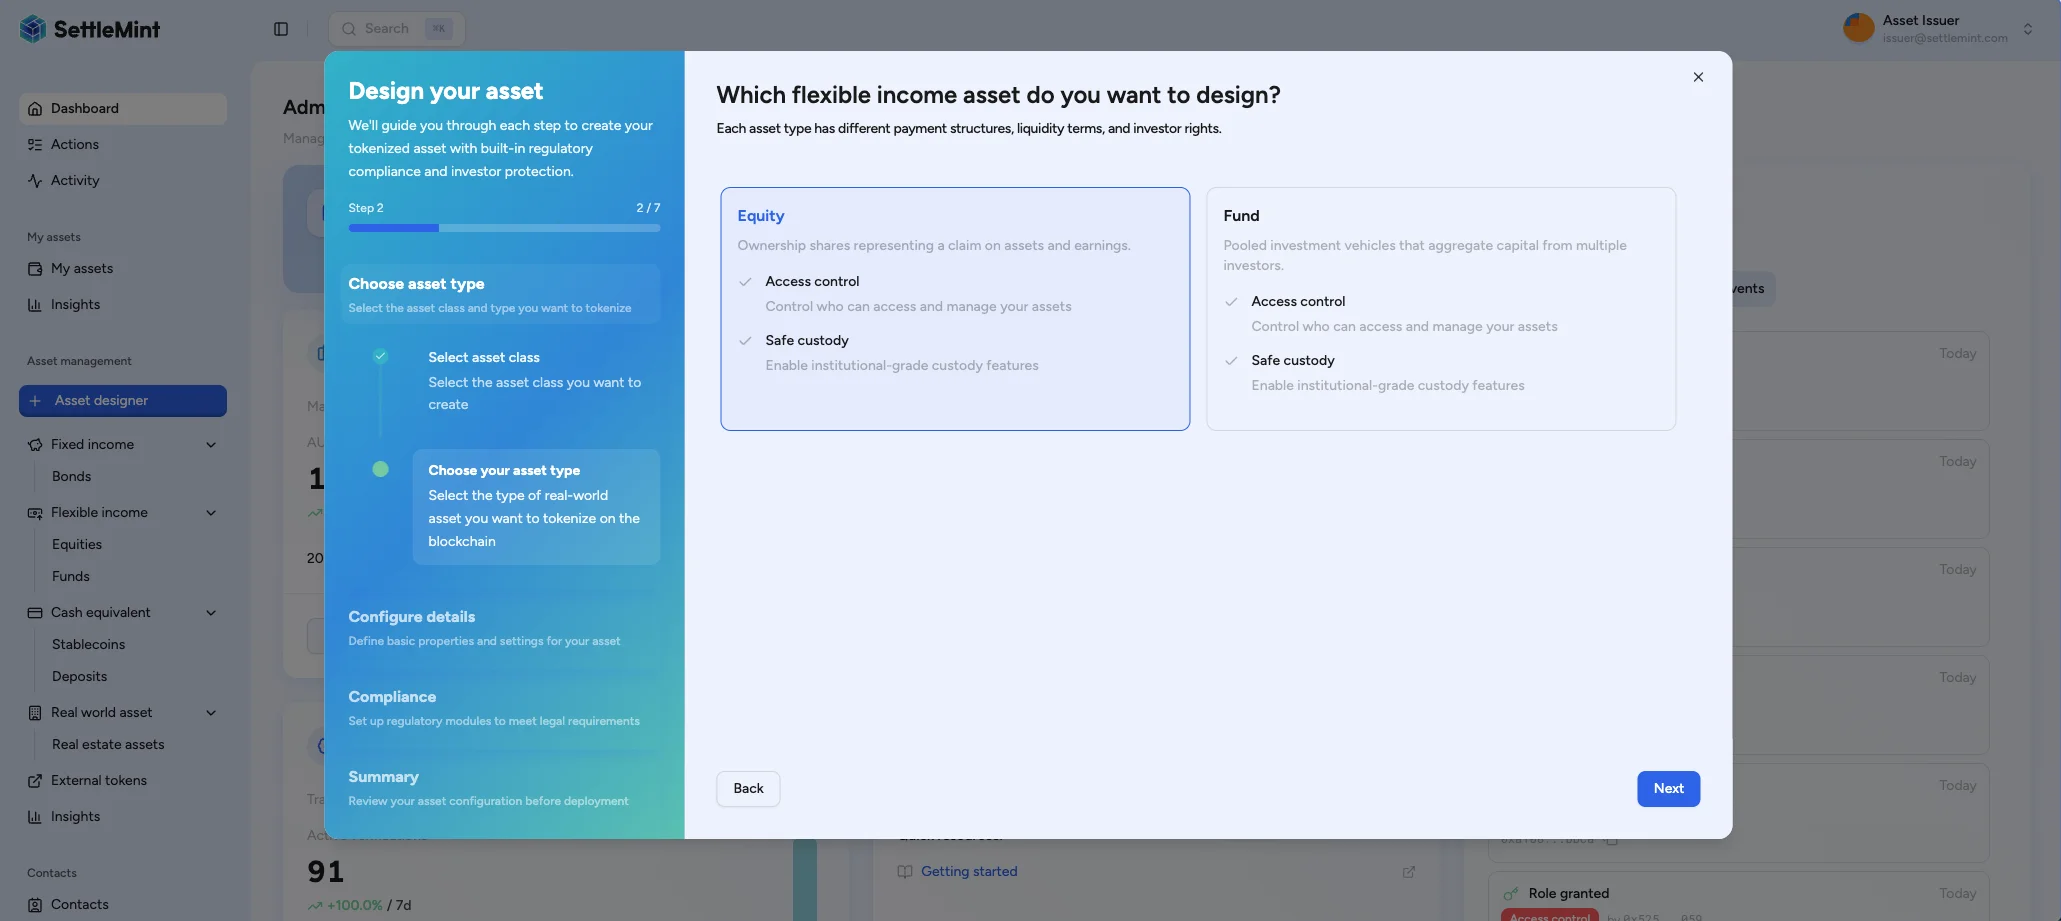Click the plus icon on Asset designer
The height and width of the screenshot is (921, 2061).
35,401
